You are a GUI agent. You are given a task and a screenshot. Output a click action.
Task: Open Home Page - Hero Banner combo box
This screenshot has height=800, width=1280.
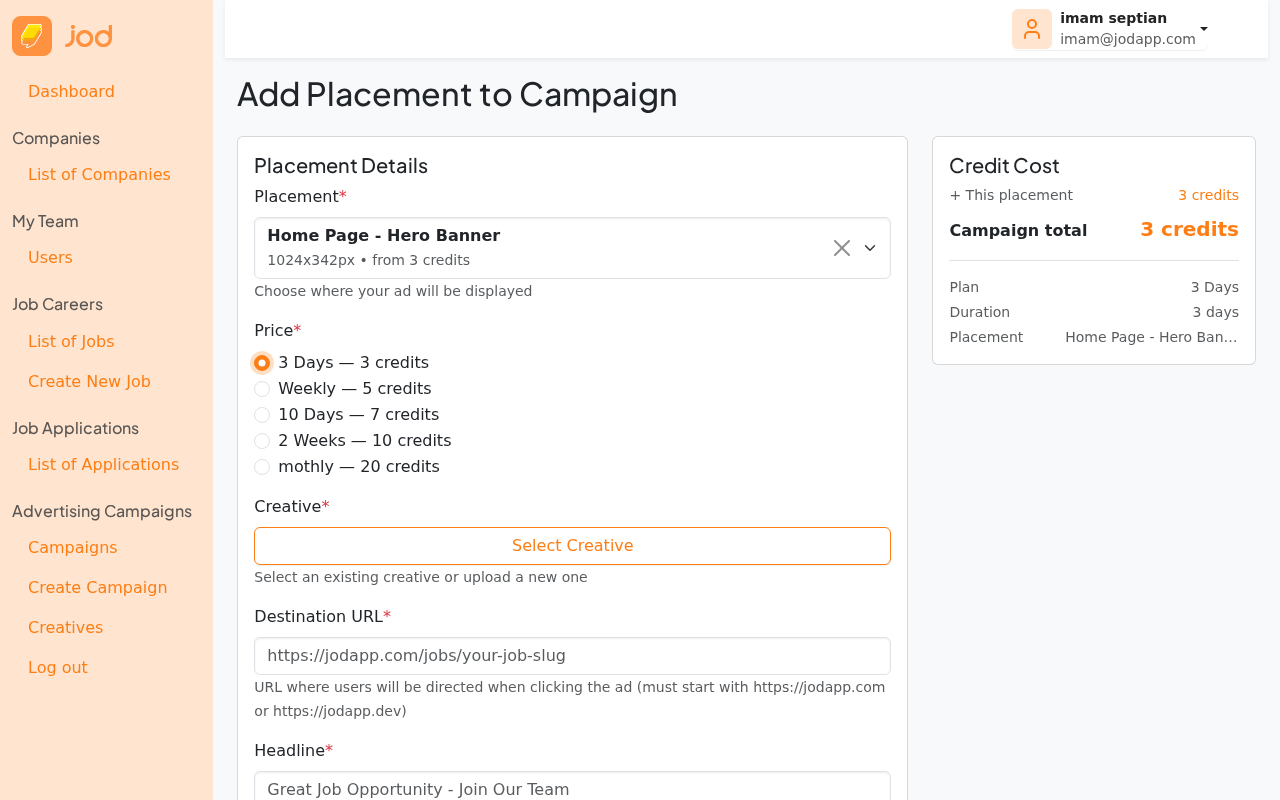pos(540,248)
